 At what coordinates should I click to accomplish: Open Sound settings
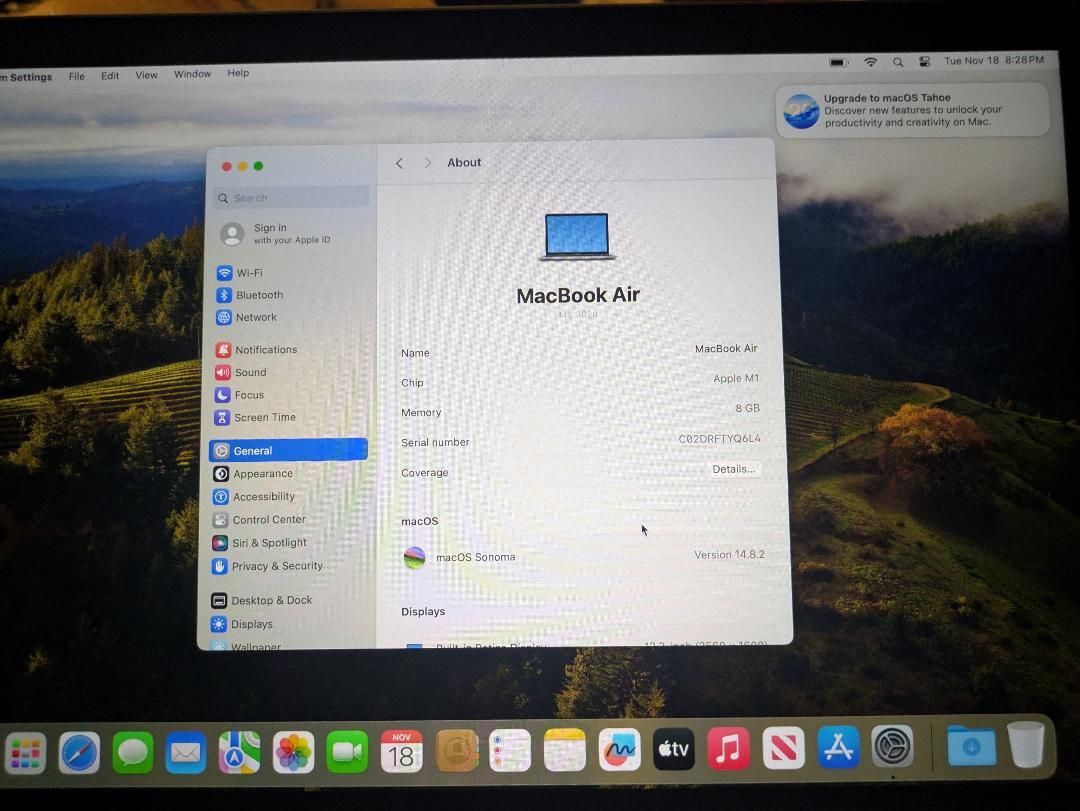250,372
